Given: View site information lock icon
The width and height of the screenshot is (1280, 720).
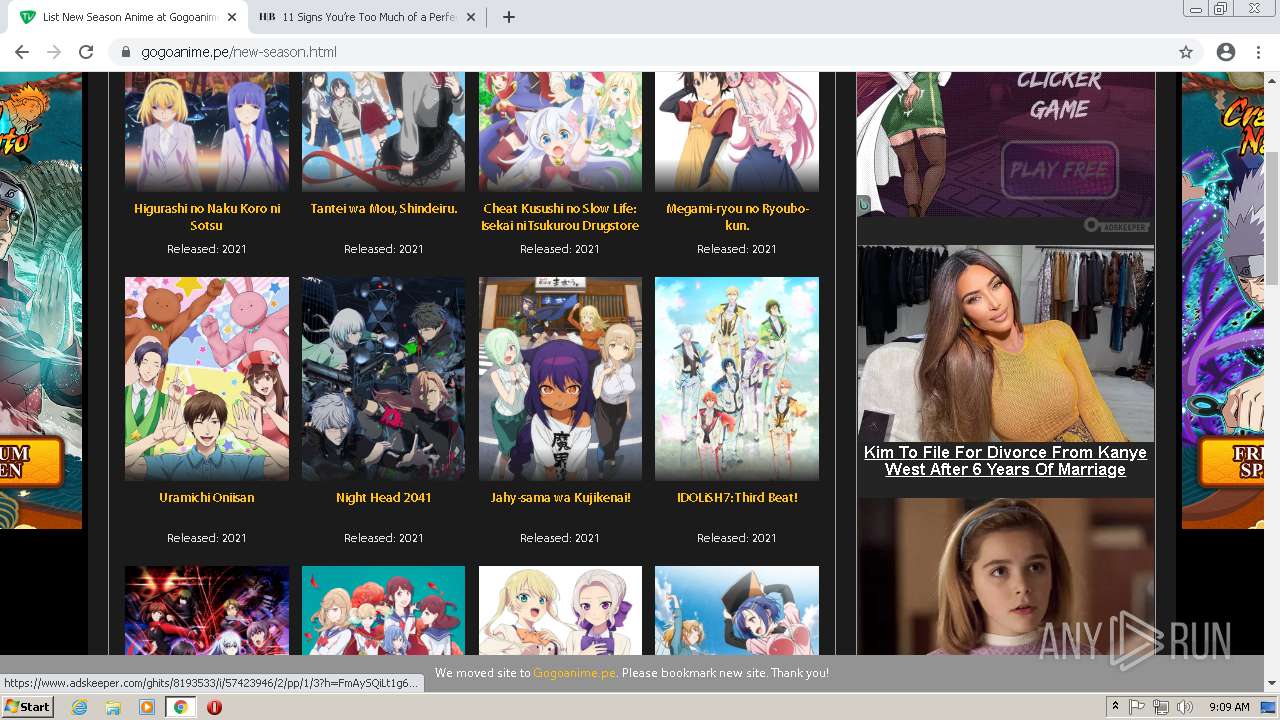Looking at the screenshot, I should tap(126, 52).
